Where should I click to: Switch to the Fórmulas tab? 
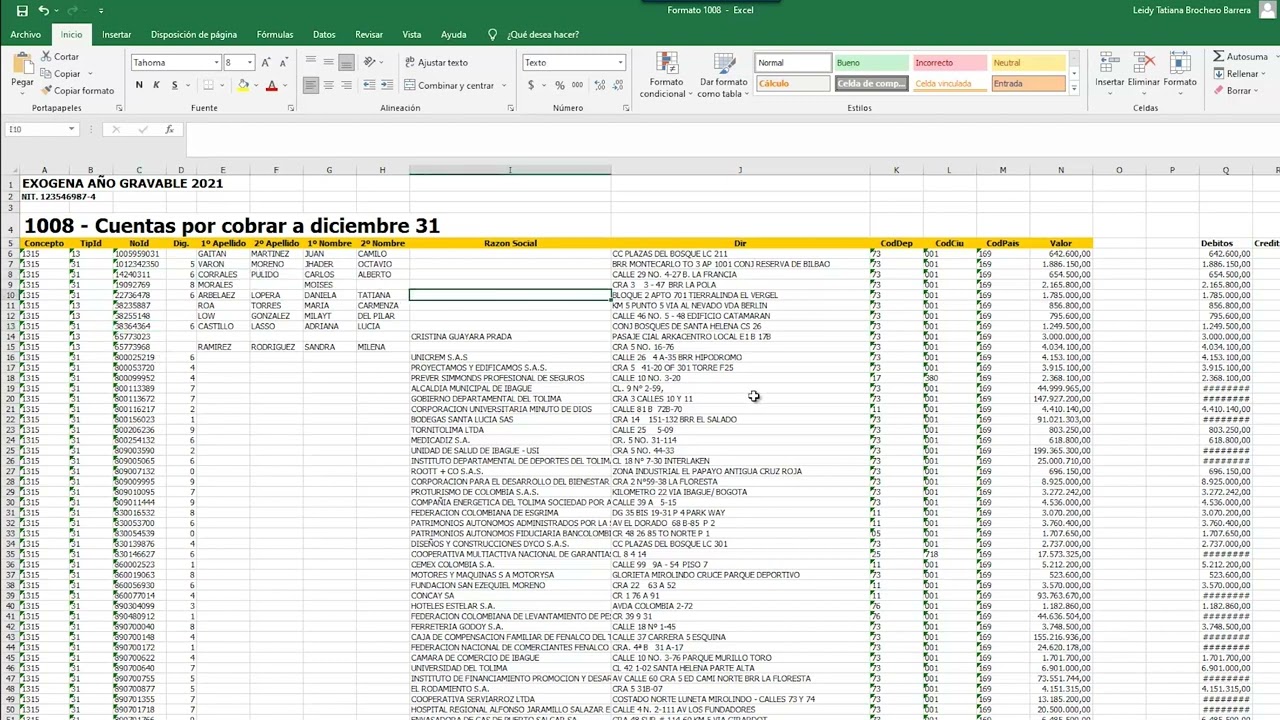pyautogui.click(x=275, y=34)
